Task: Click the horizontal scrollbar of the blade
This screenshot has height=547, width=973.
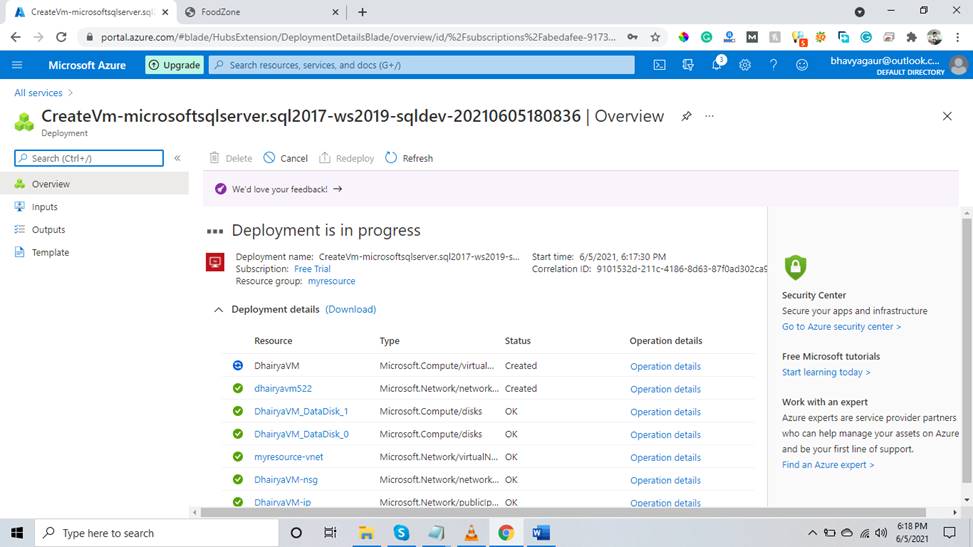Action: pyautogui.click(x=563, y=512)
